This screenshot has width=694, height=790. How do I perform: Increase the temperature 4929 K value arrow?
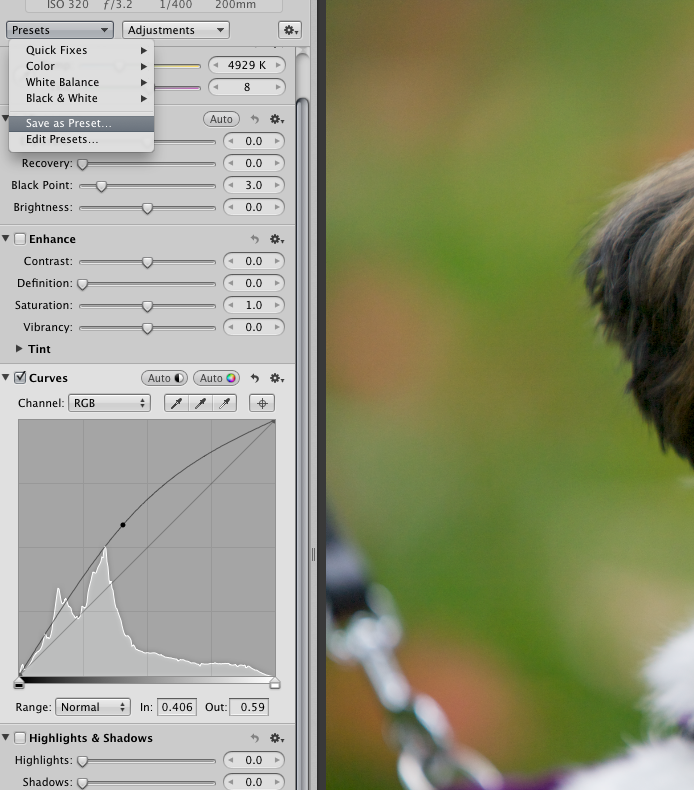(x=277, y=65)
